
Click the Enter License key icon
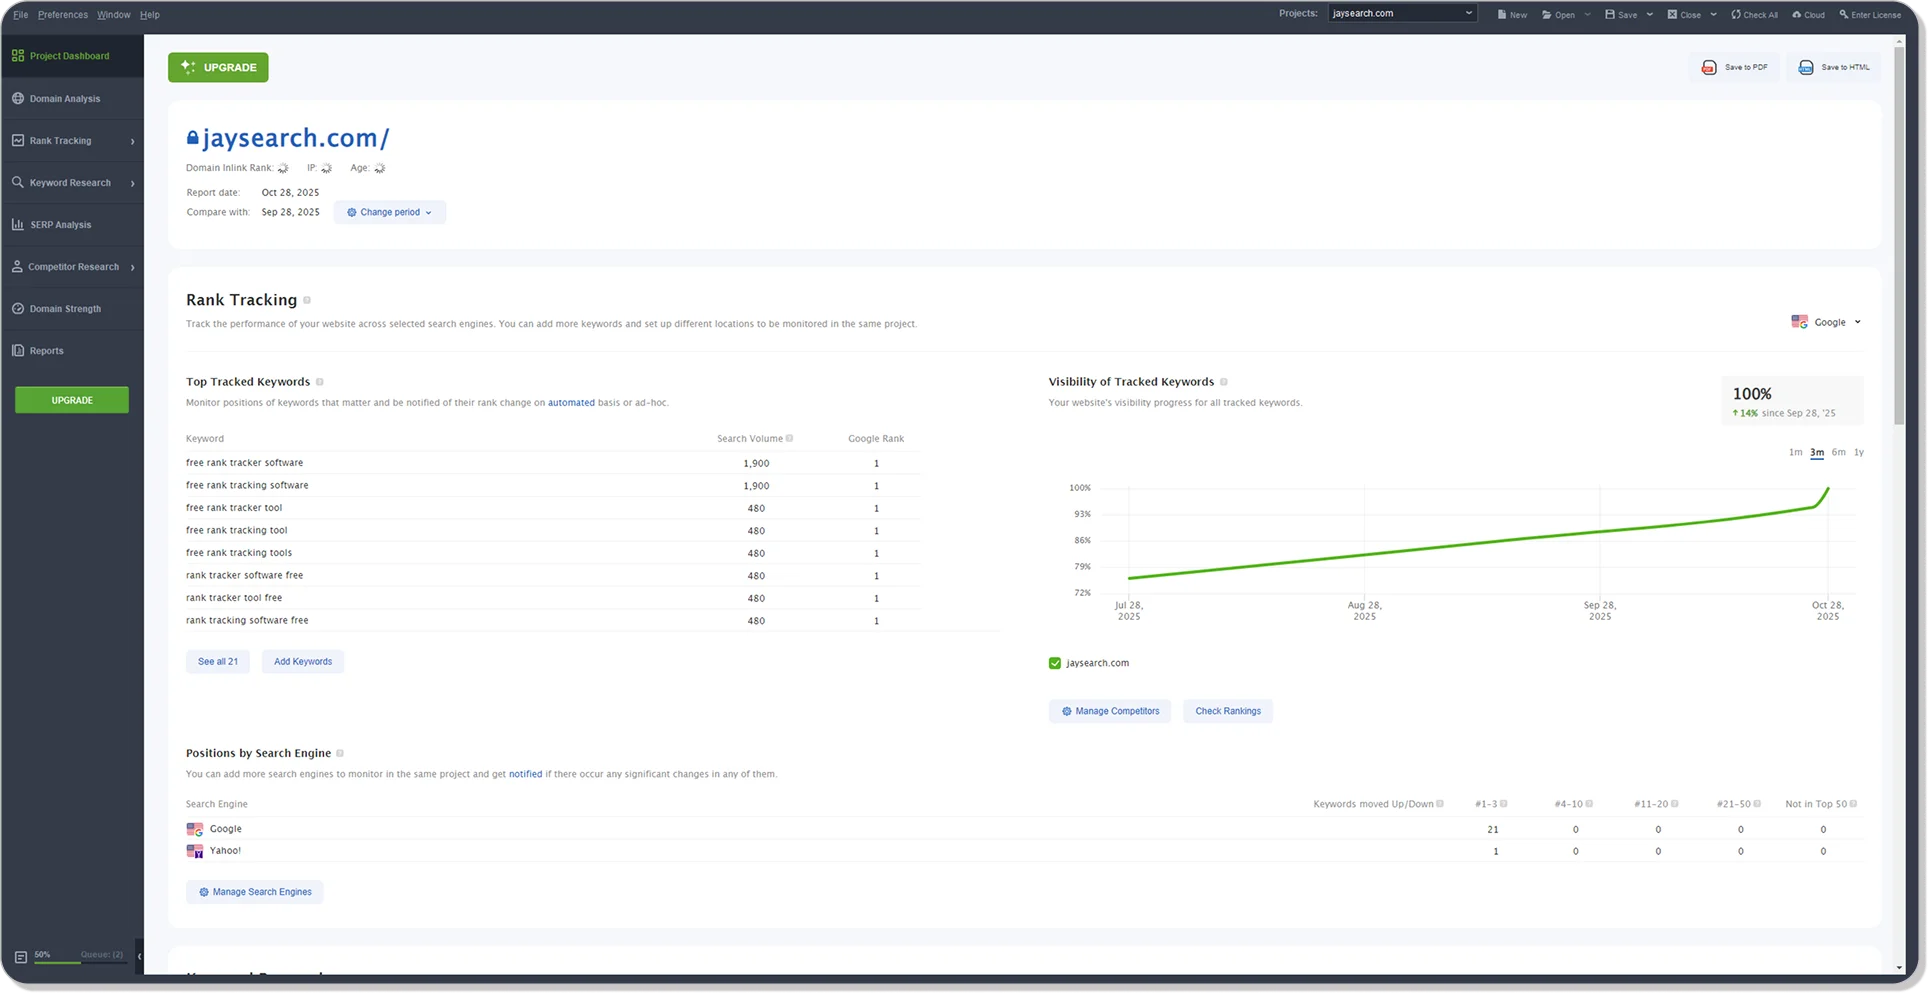pyautogui.click(x=1844, y=14)
